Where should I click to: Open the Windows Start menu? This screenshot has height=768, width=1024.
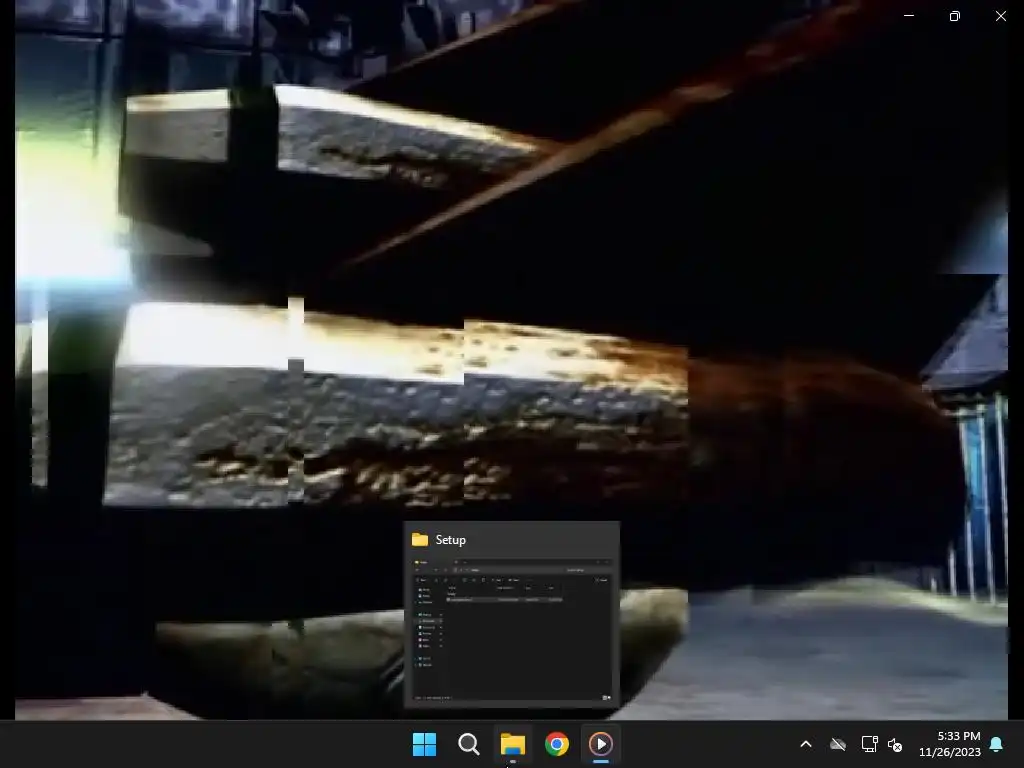click(x=424, y=744)
